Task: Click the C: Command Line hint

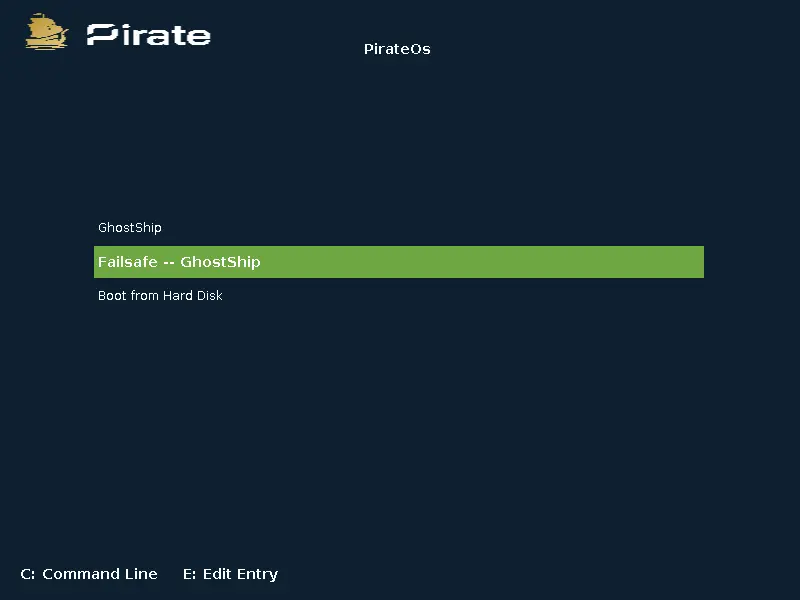Action: (x=89, y=574)
